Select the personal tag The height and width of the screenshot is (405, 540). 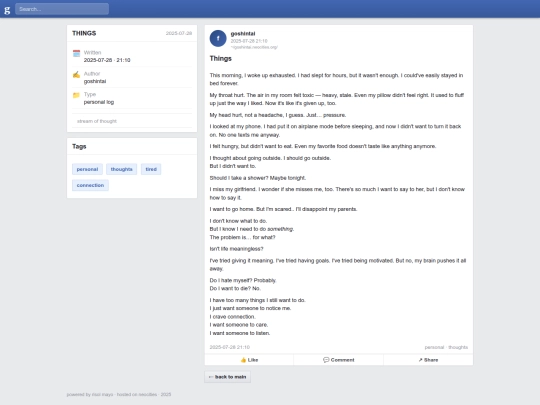[x=87, y=169]
